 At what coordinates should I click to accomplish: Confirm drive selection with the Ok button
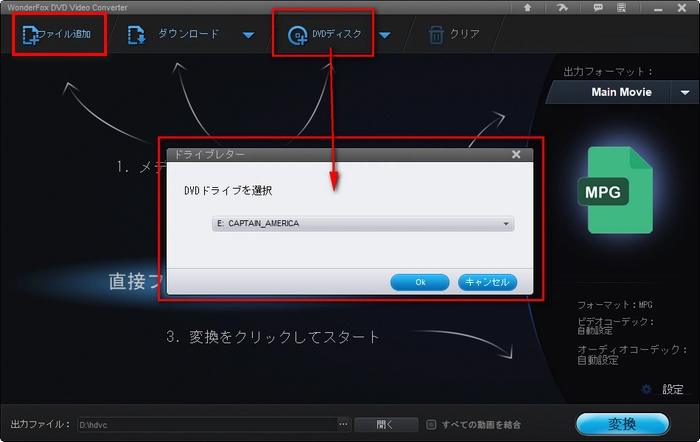(x=420, y=282)
